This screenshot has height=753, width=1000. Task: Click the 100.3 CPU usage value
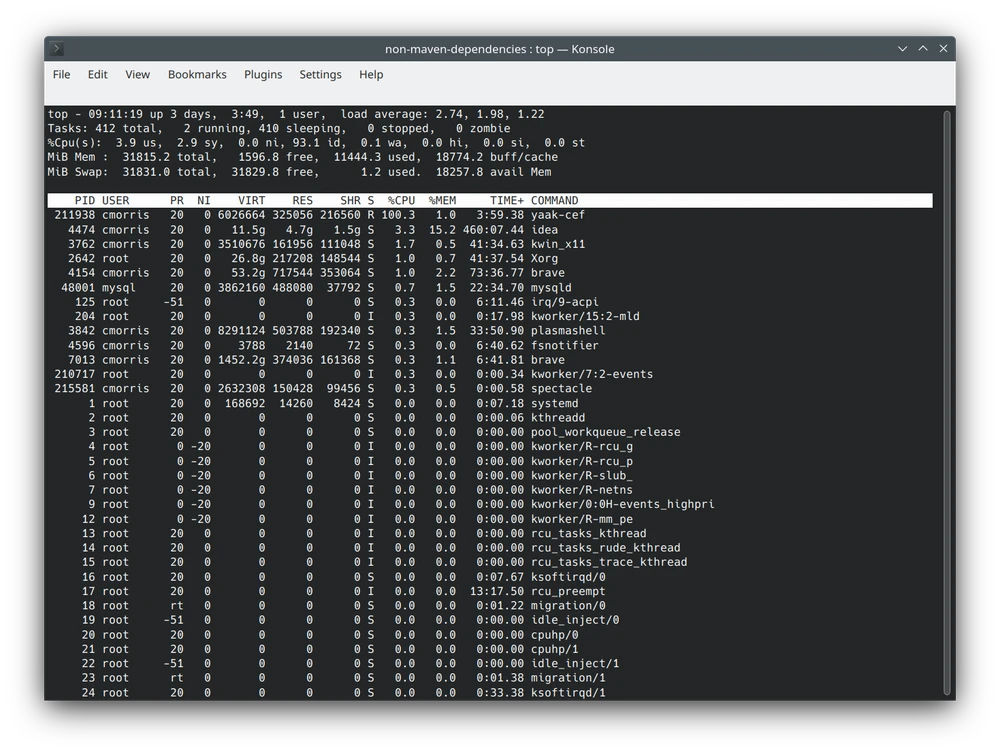(x=398, y=215)
